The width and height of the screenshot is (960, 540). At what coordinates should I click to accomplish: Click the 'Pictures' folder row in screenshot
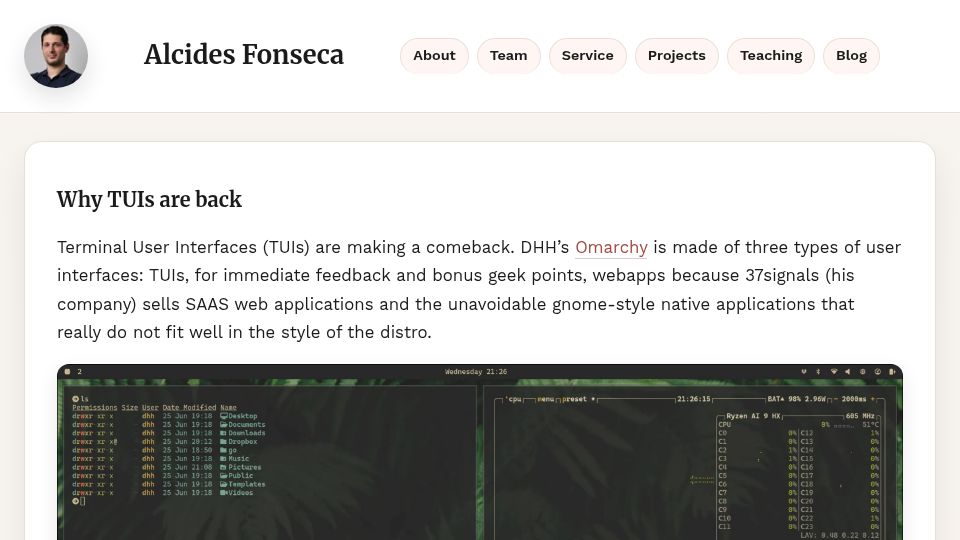pos(167,467)
